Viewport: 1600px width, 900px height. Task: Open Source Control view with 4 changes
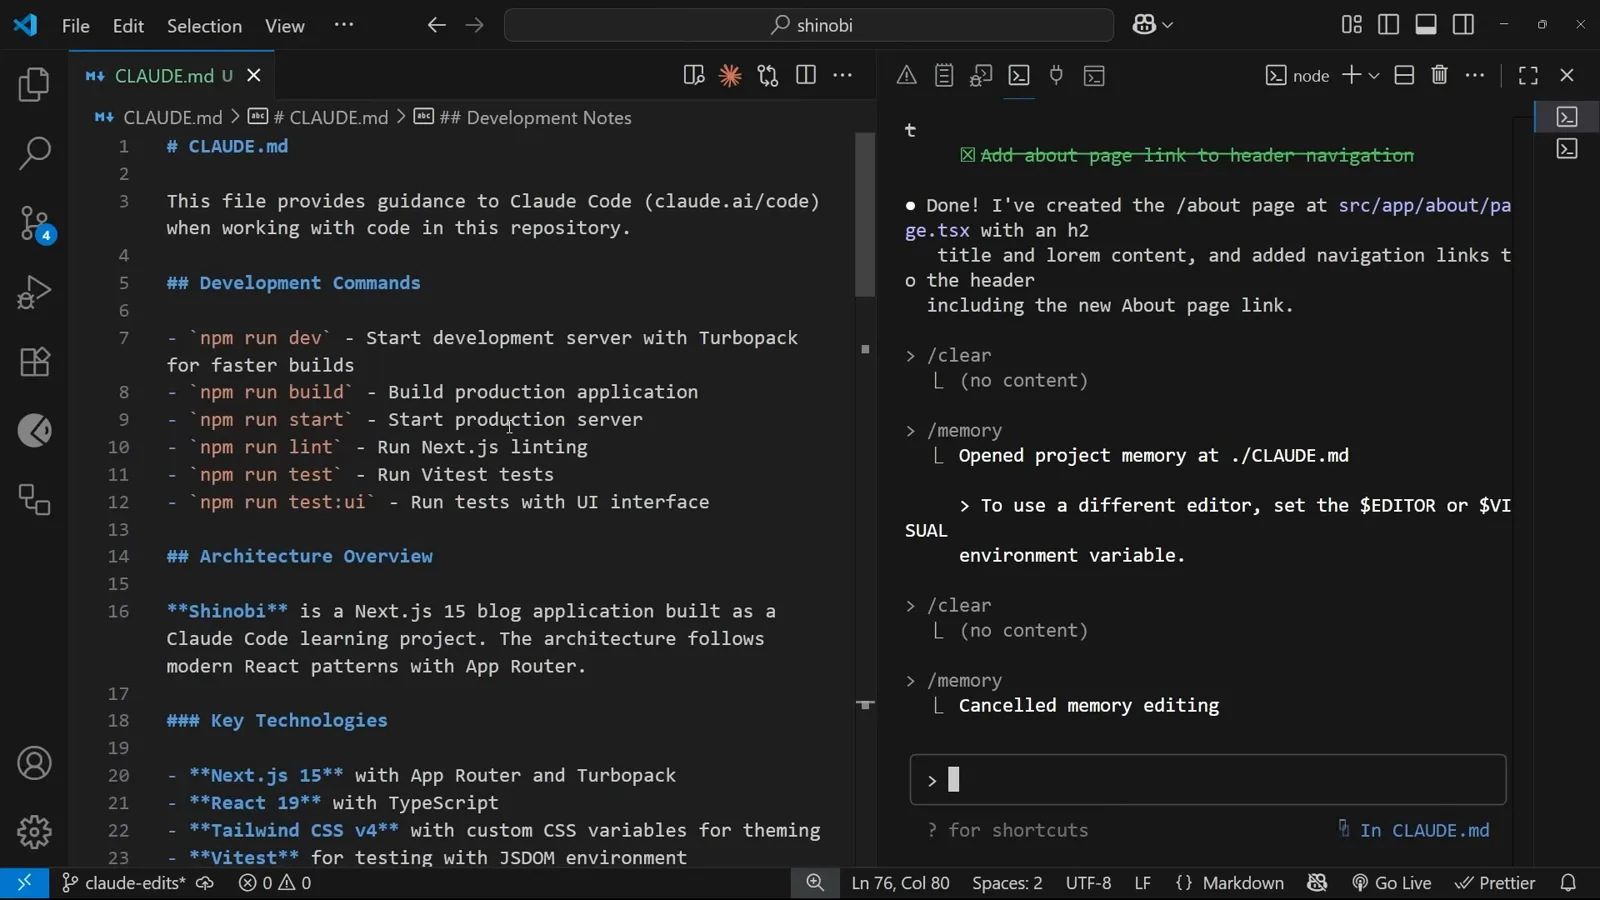[x=34, y=223]
